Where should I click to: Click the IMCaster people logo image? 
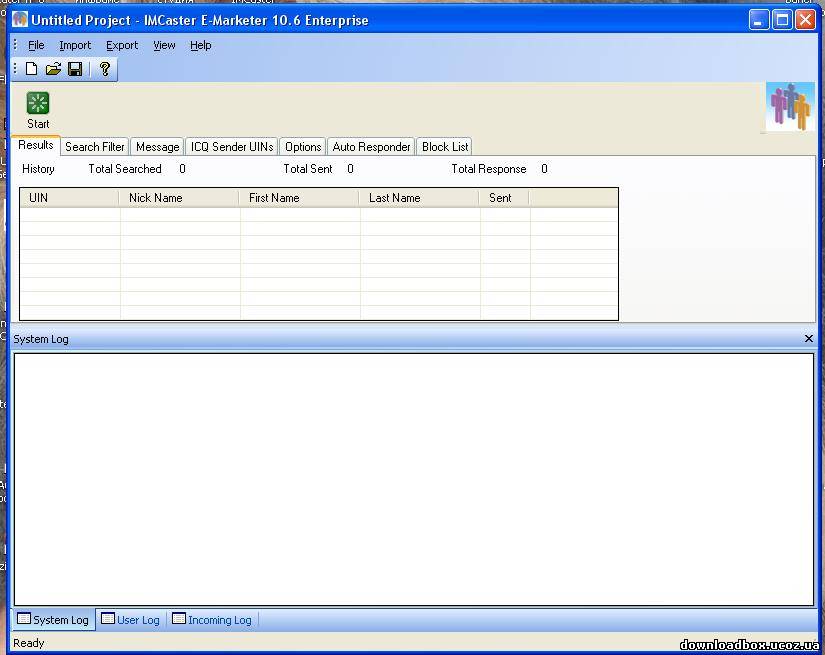pos(790,107)
